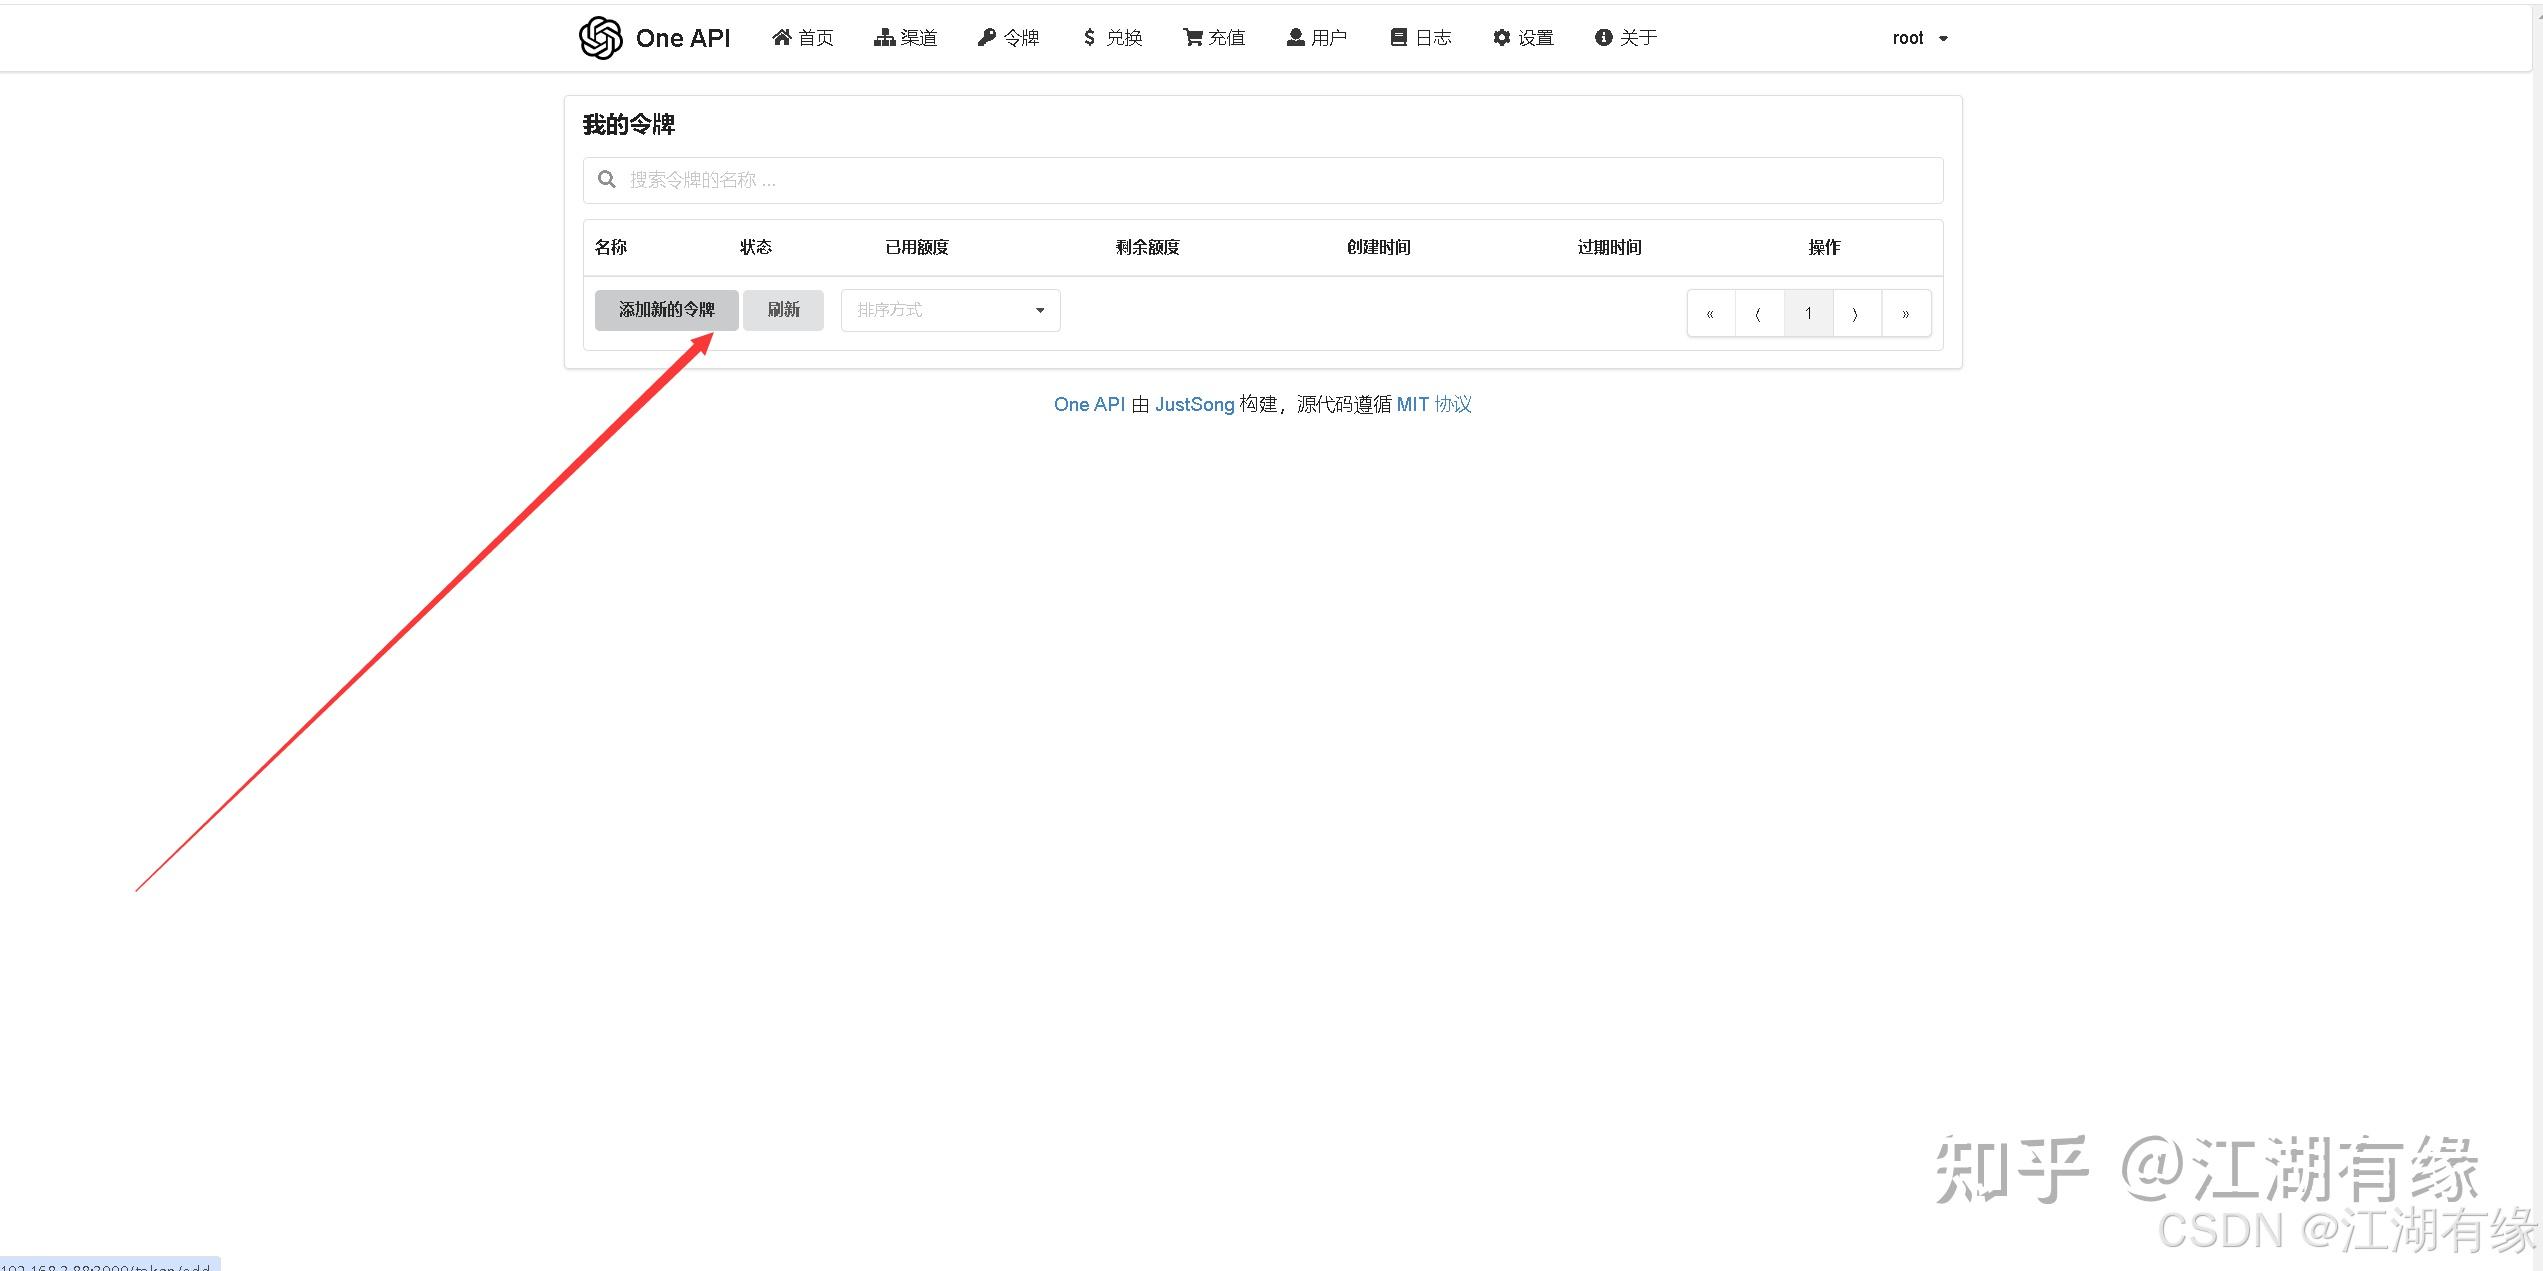Click the 令牌 key icon in navbar
This screenshot has height=1271, width=2543.
tap(987, 37)
